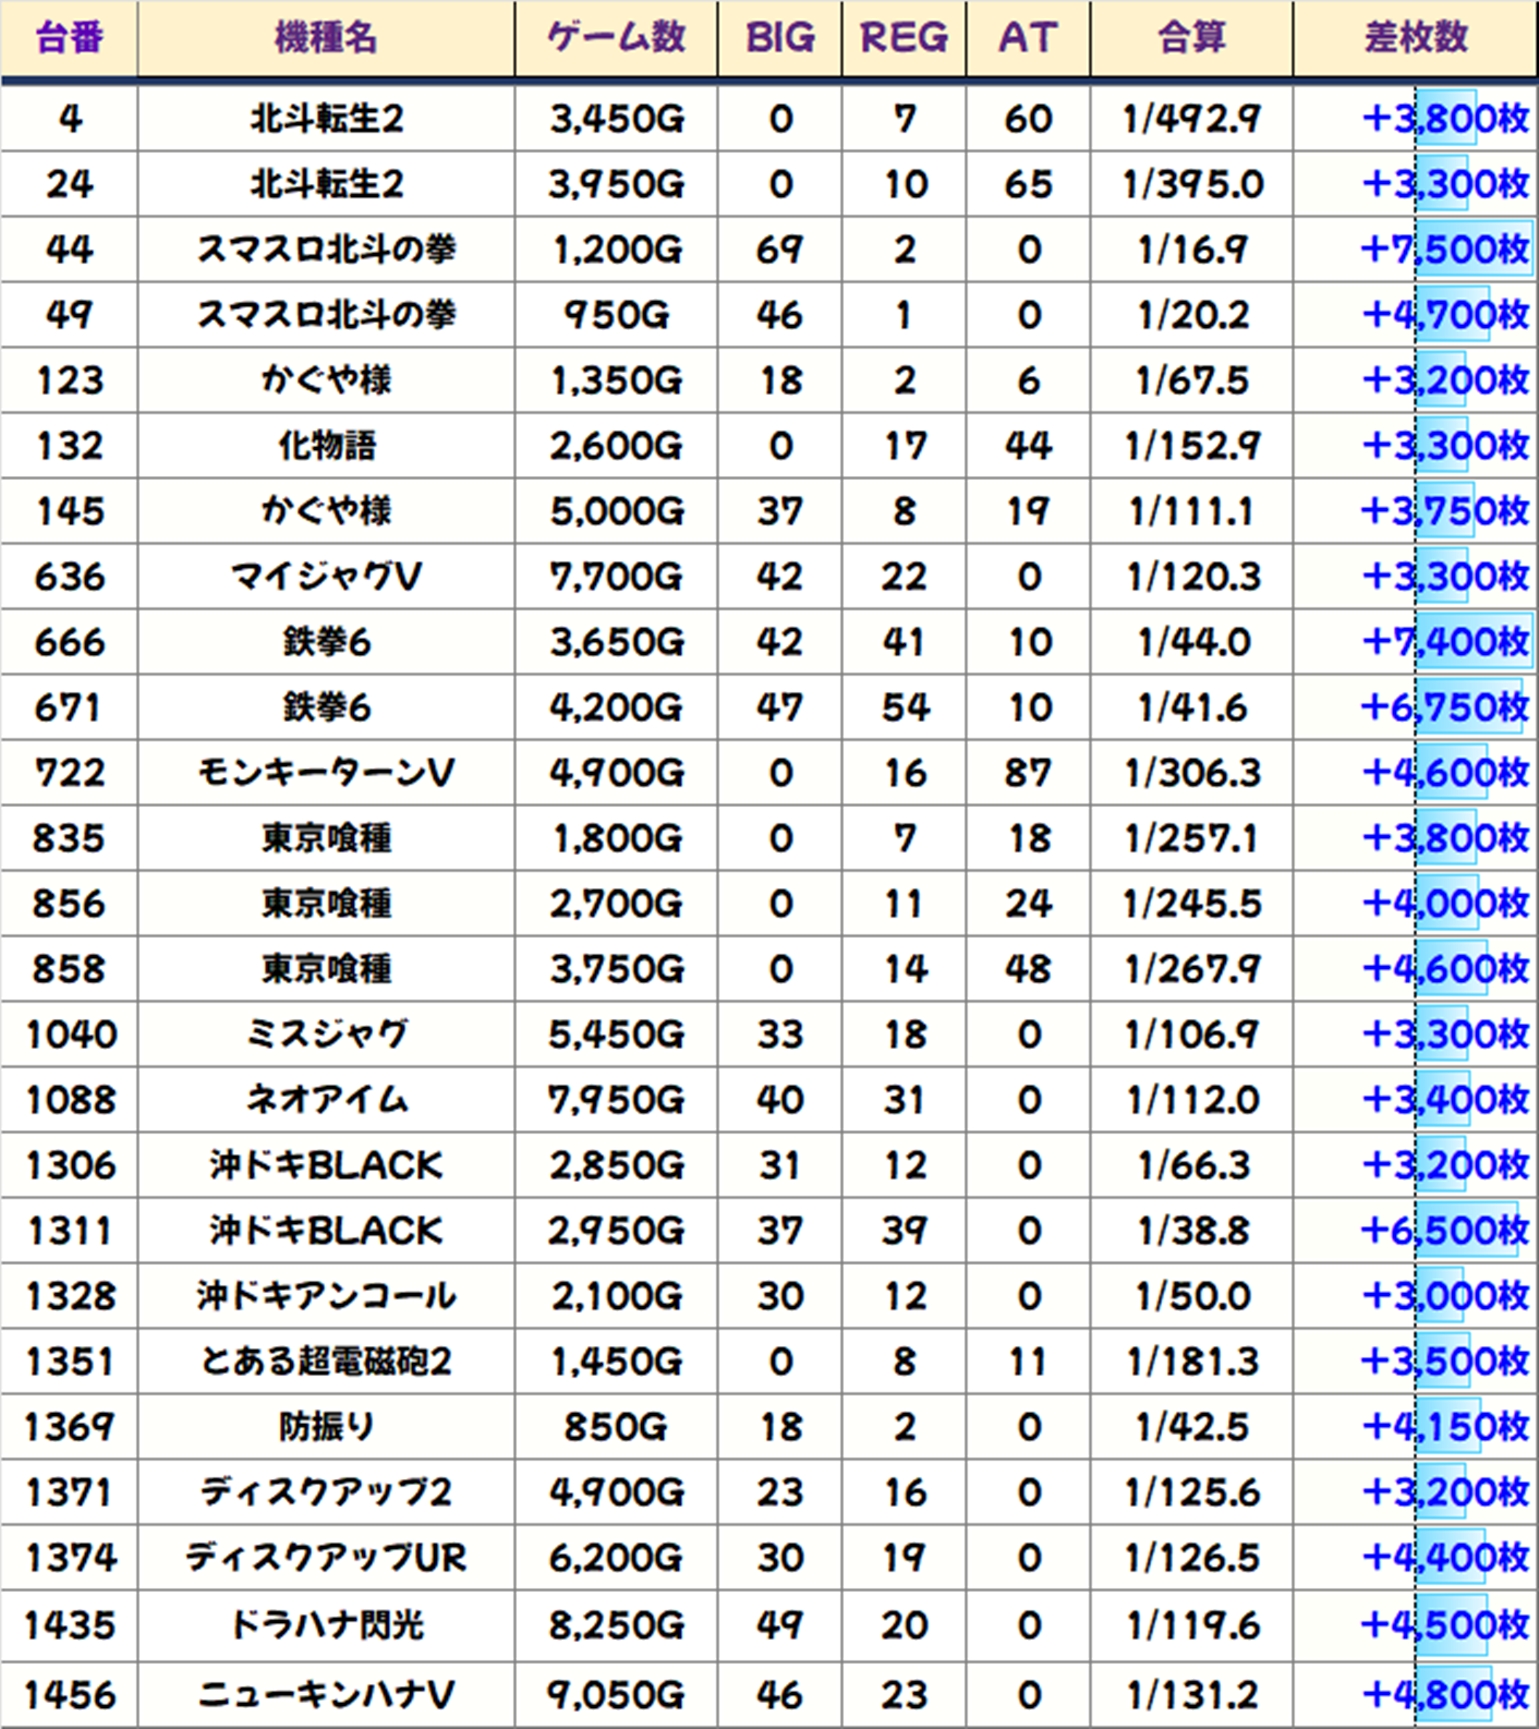Click the 1/16.9 combined probability cell
This screenshot has height=1729, width=1539.
[1191, 249]
